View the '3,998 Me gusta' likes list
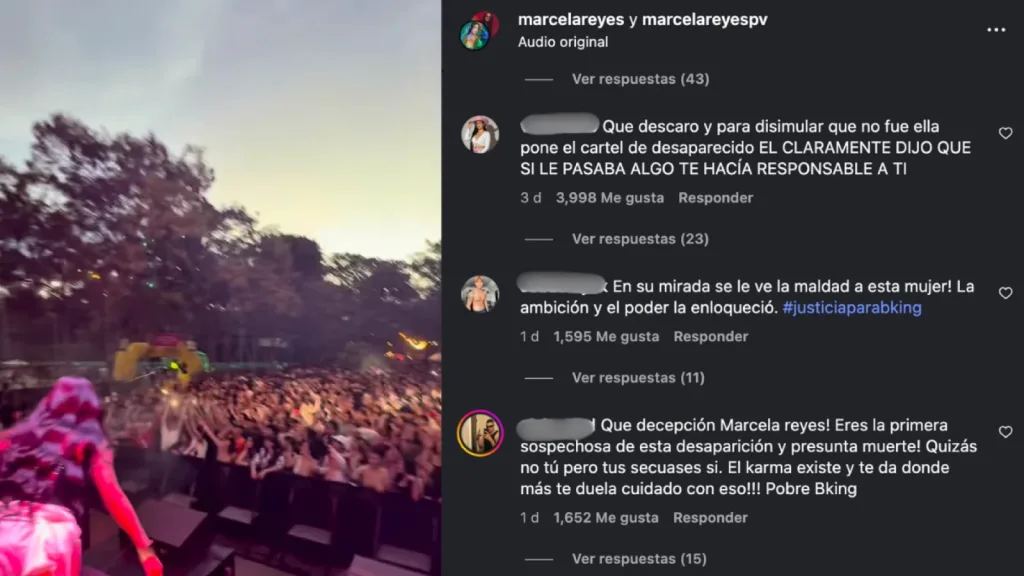Image resolution: width=1024 pixels, height=576 pixels. click(609, 198)
